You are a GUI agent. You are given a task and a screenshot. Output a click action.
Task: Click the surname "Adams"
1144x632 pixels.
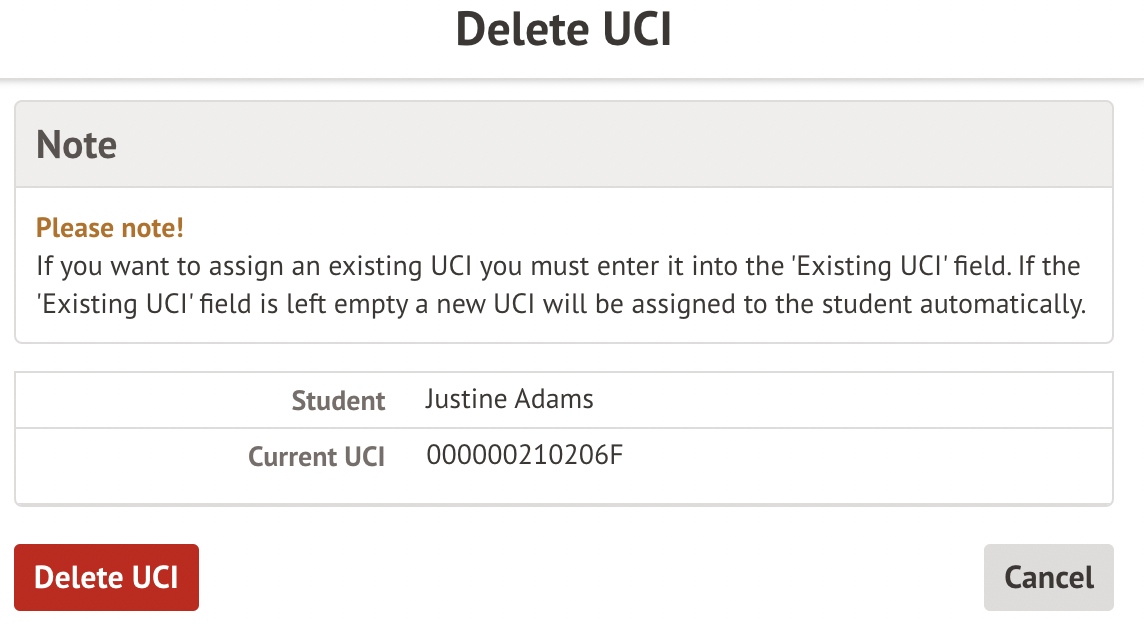click(553, 400)
